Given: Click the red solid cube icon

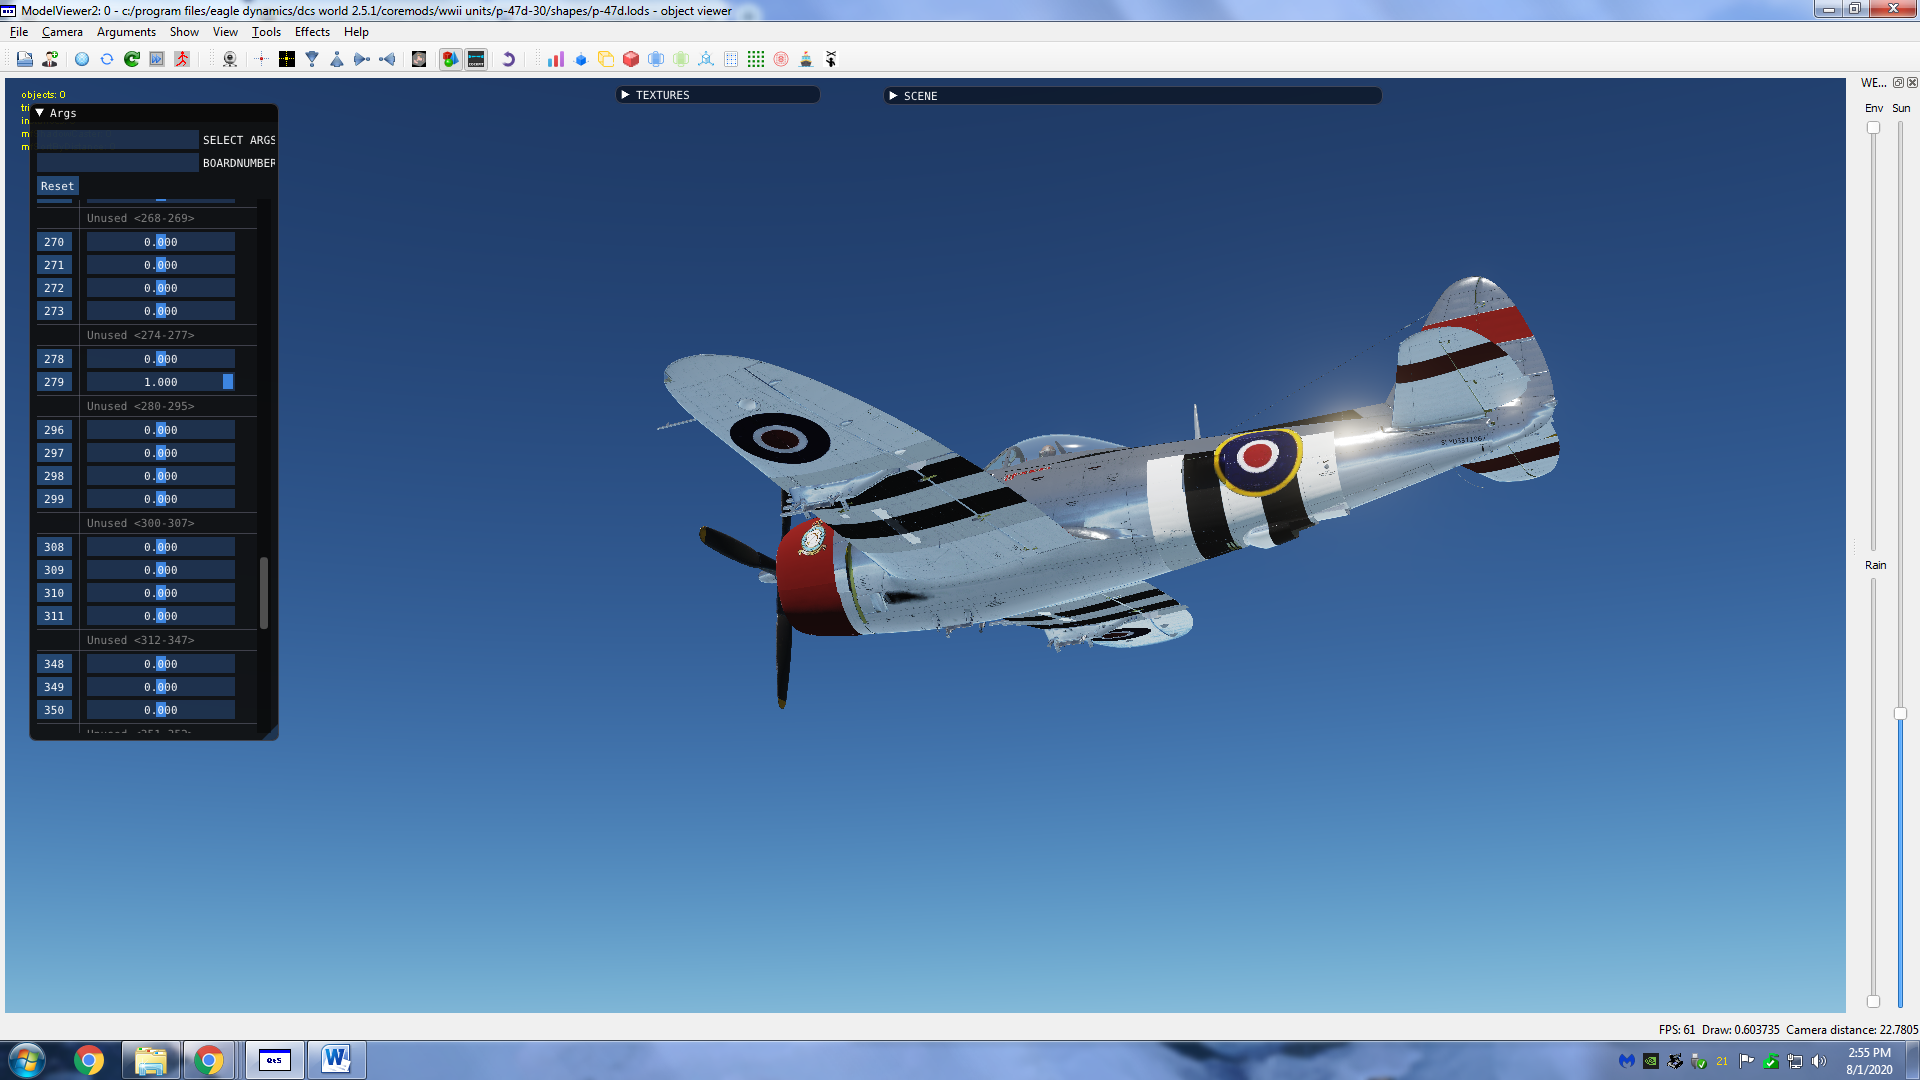Looking at the screenshot, I should click(x=631, y=60).
